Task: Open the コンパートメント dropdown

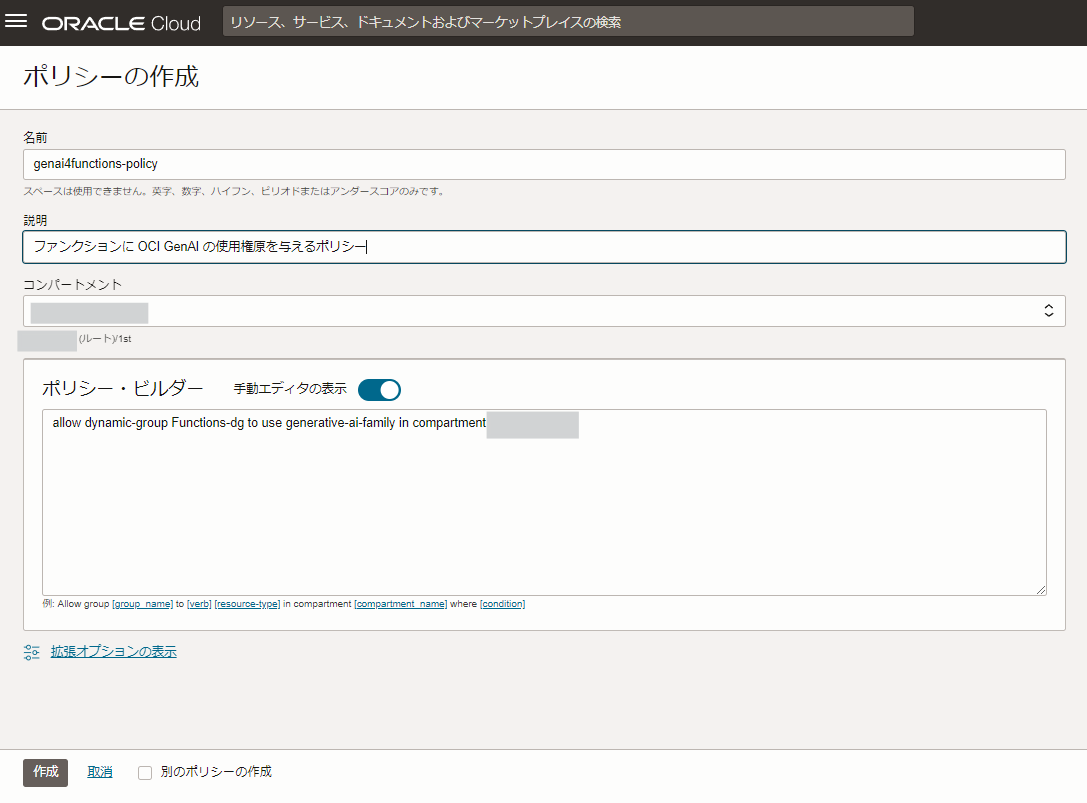Action: (544, 311)
